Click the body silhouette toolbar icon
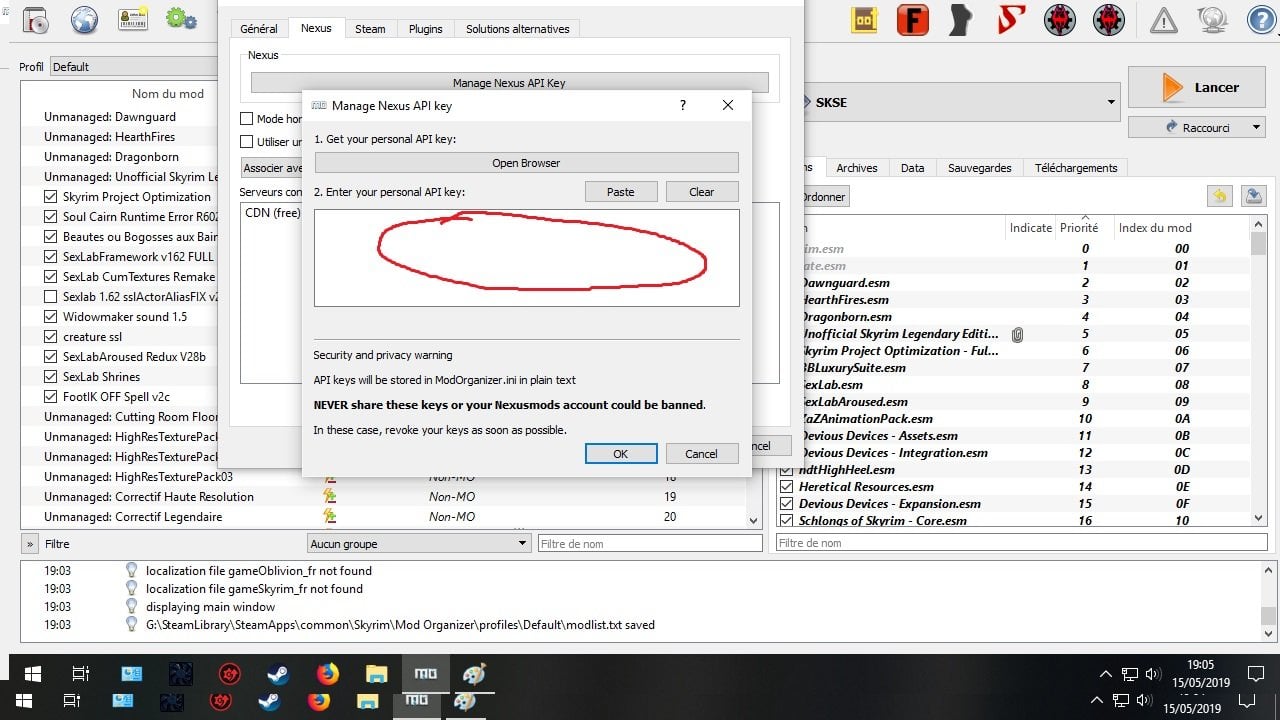The width and height of the screenshot is (1280, 720). tap(961, 20)
